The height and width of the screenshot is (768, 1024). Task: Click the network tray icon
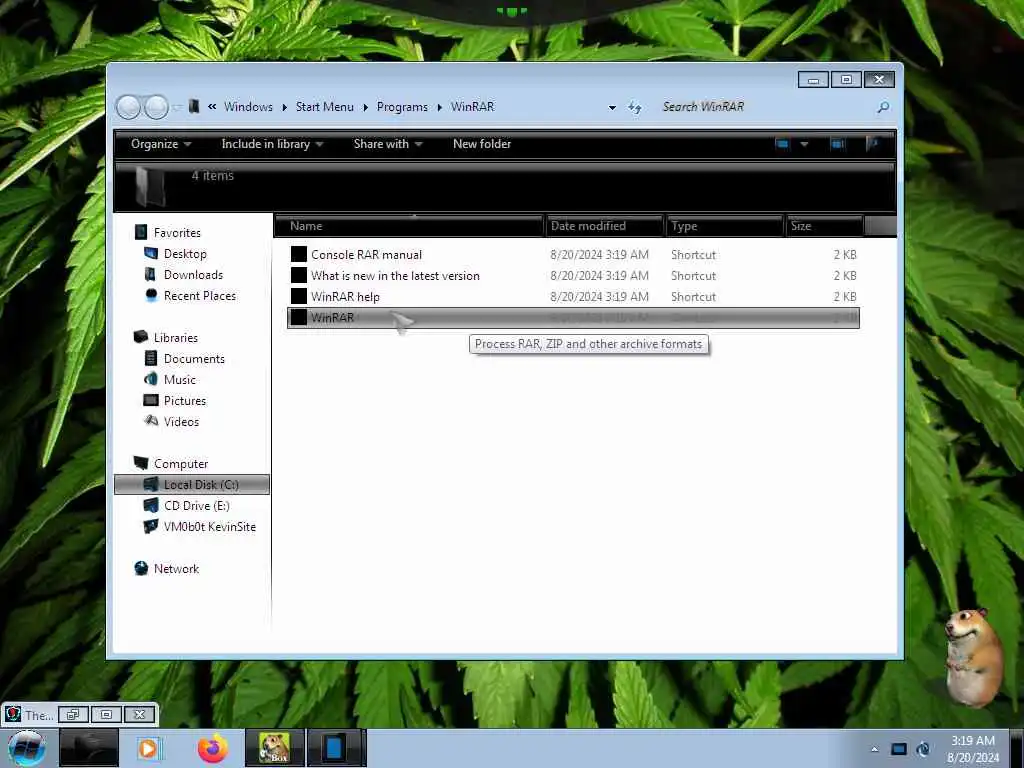tap(923, 749)
